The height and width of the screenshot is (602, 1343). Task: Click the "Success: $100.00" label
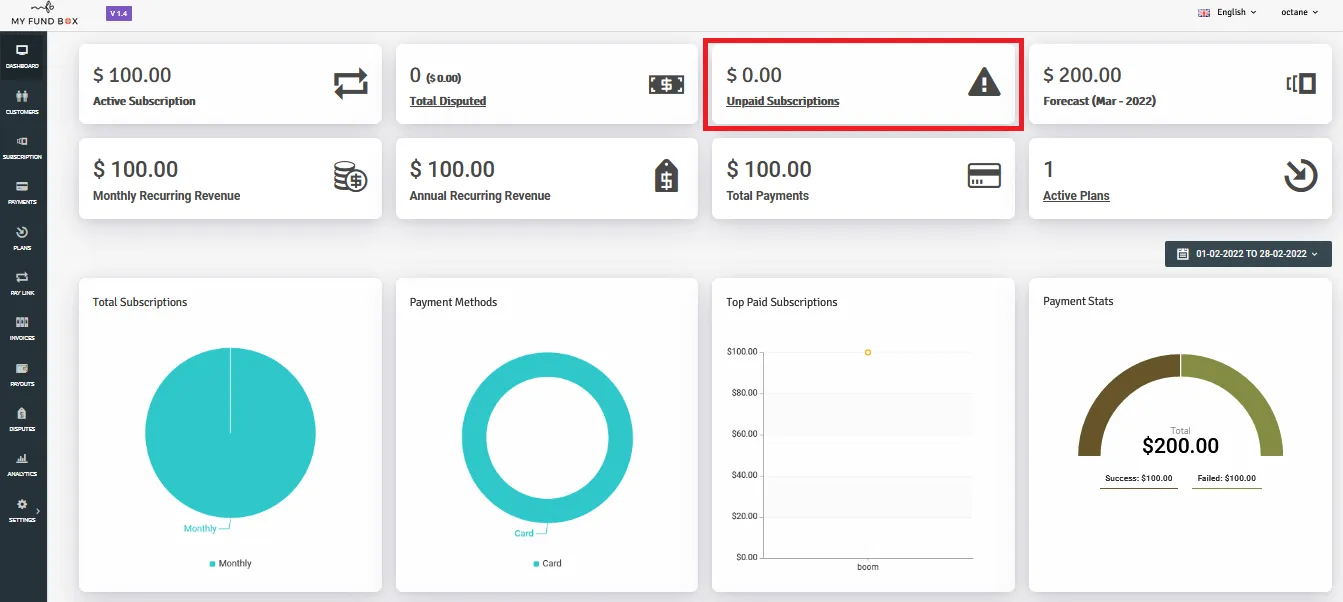[x=1139, y=479]
